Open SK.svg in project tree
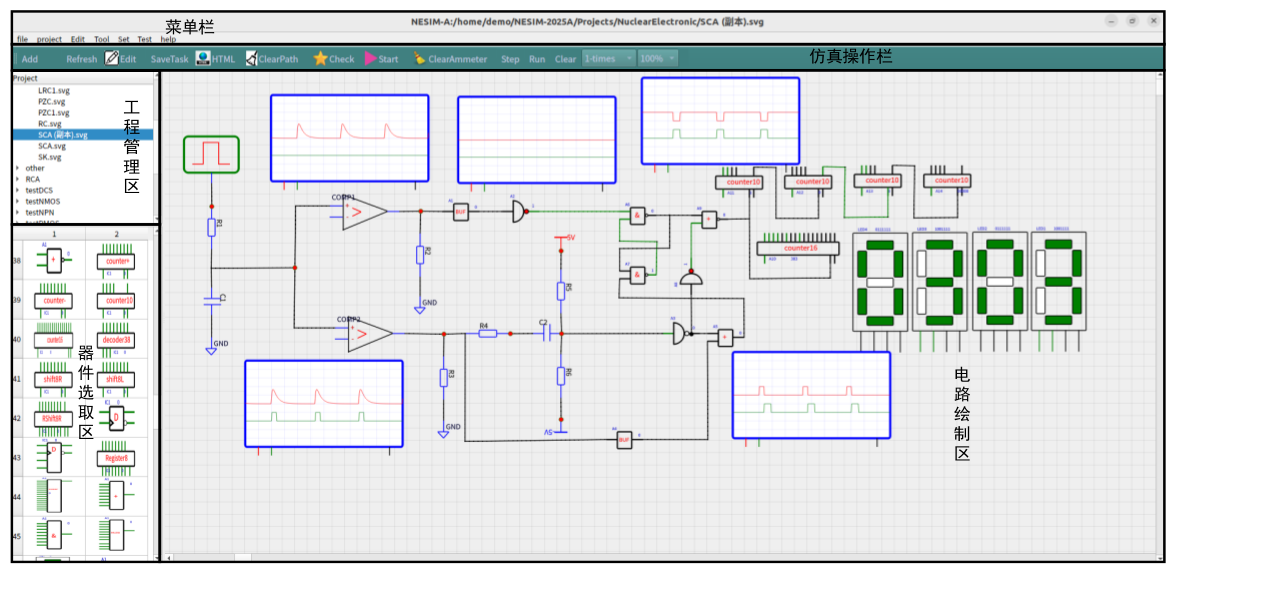1265x589 pixels. [x=50, y=156]
